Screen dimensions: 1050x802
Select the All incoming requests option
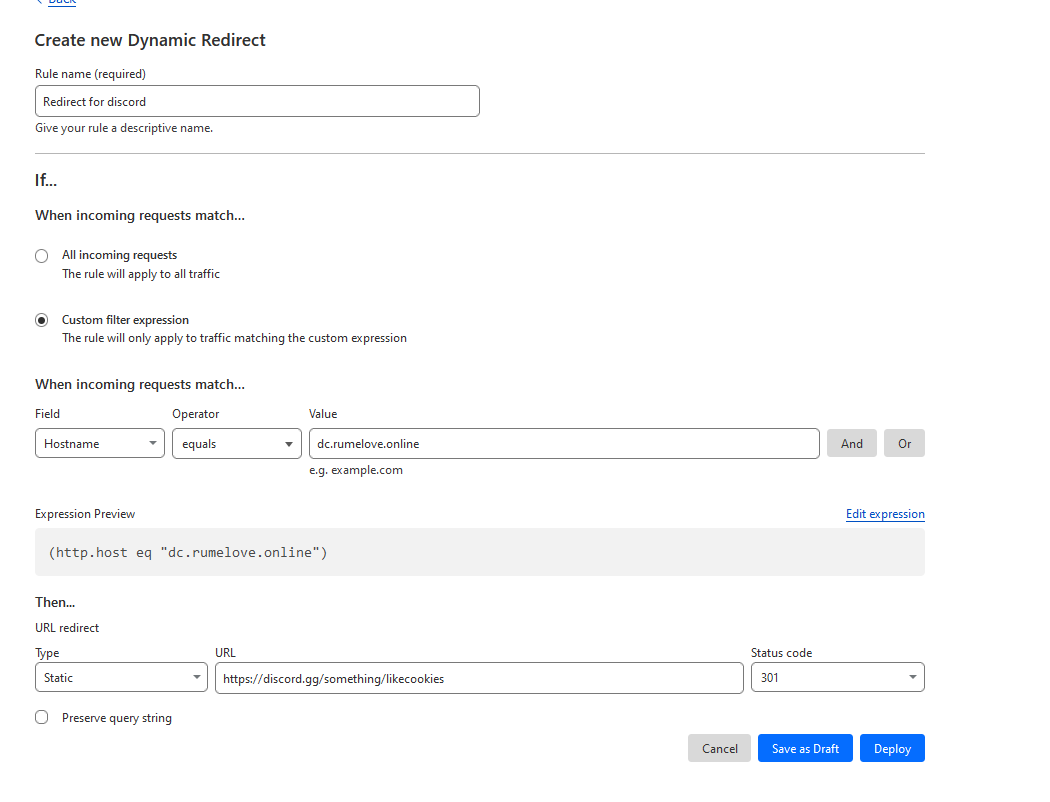41,255
